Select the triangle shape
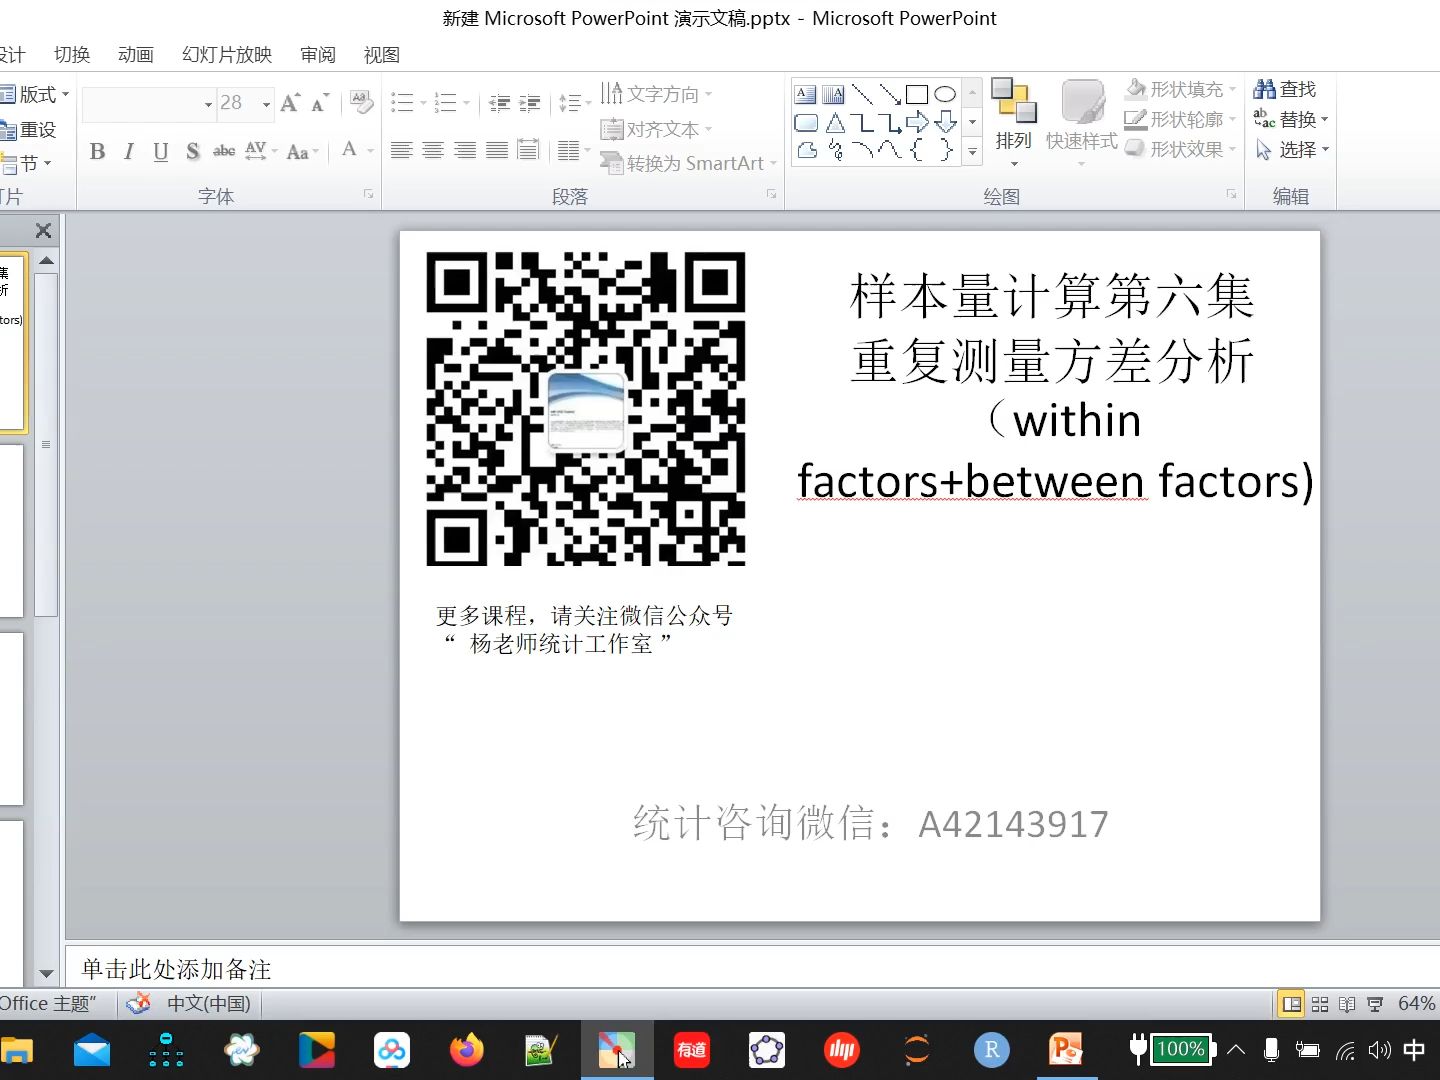 point(835,123)
